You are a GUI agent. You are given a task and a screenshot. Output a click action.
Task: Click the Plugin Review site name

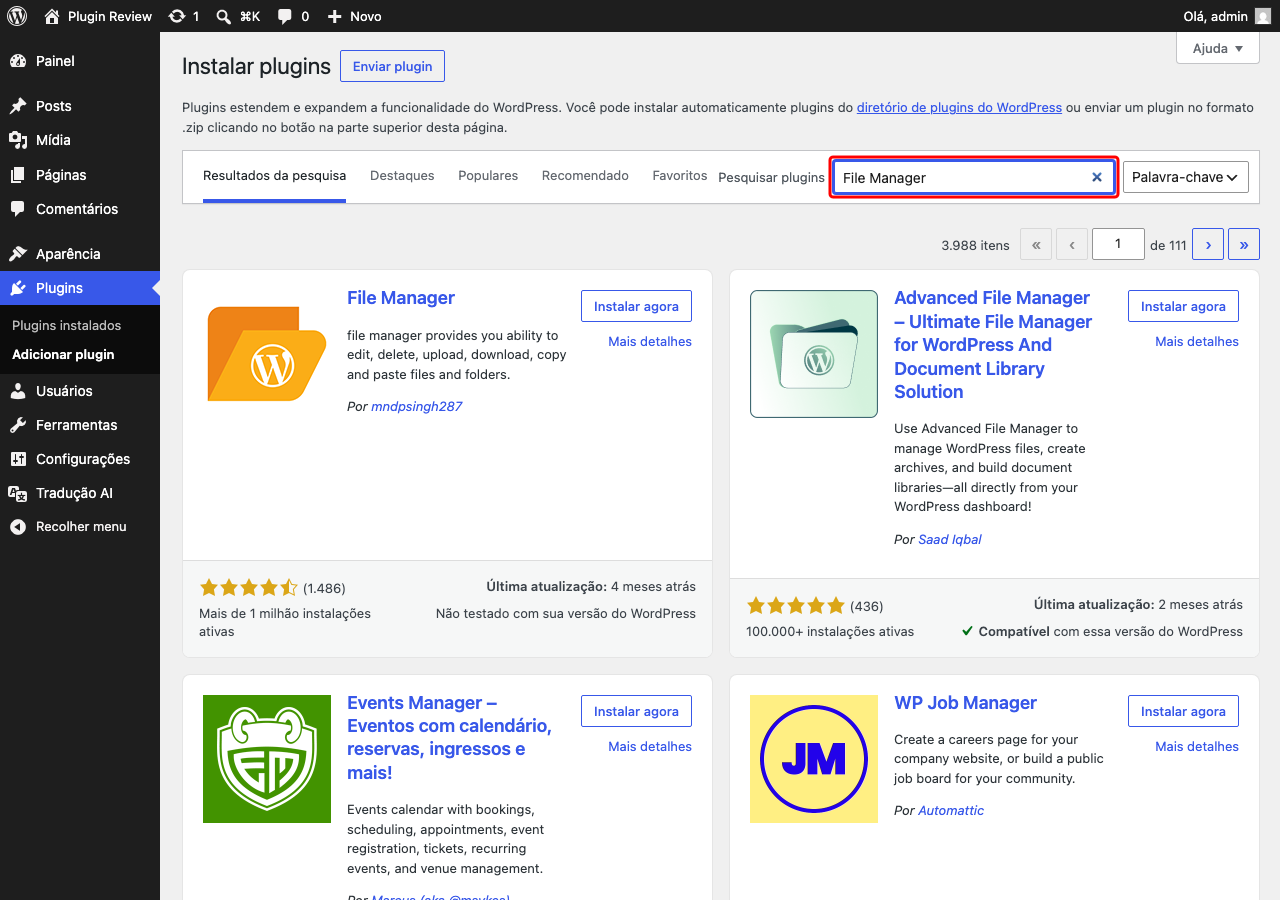[x=110, y=16]
